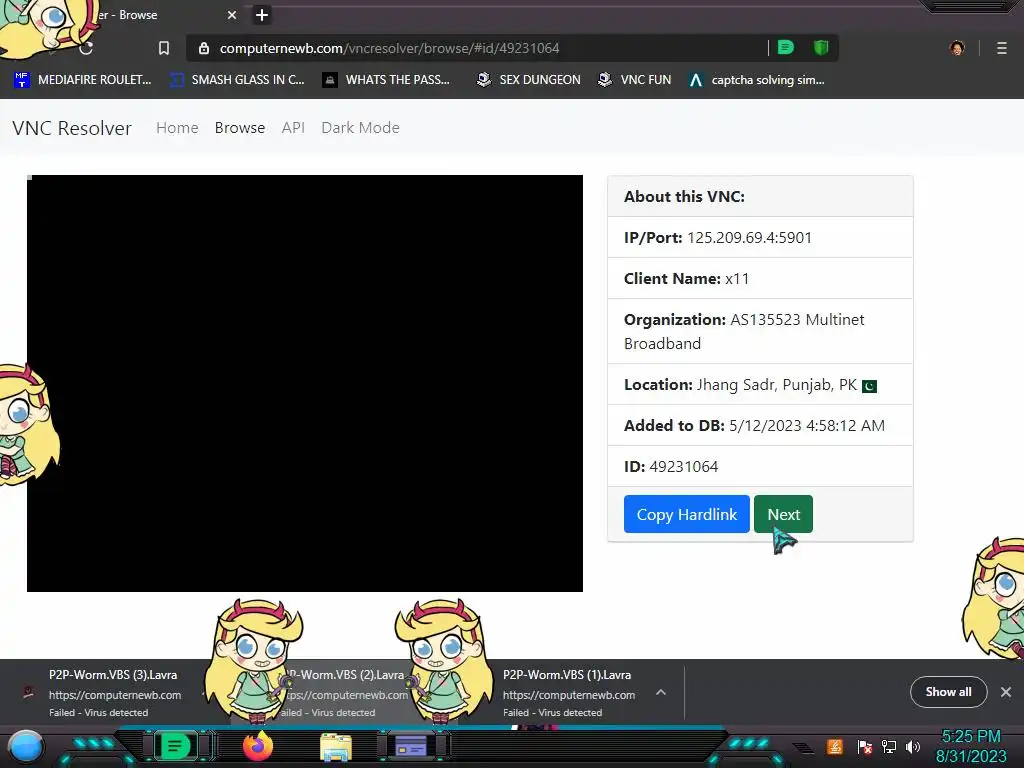Click the taskbar clock 5:25 PM
Screen dimensions: 1024x768
click(970, 736)
